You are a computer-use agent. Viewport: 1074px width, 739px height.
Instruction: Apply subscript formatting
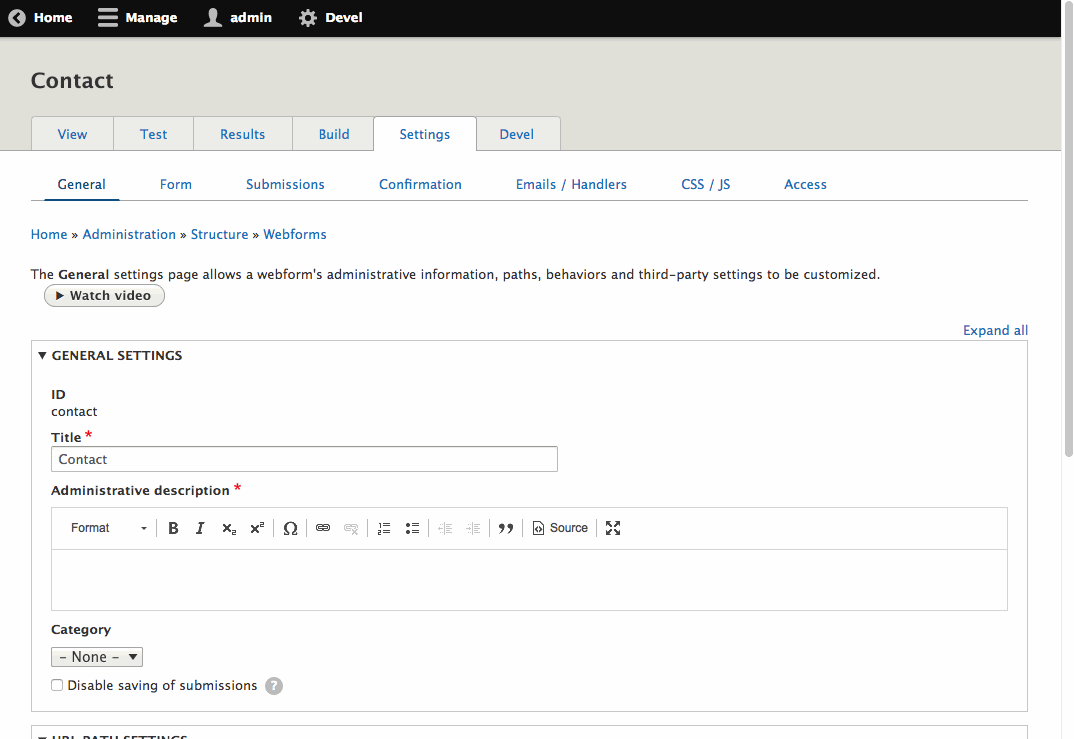229,528
